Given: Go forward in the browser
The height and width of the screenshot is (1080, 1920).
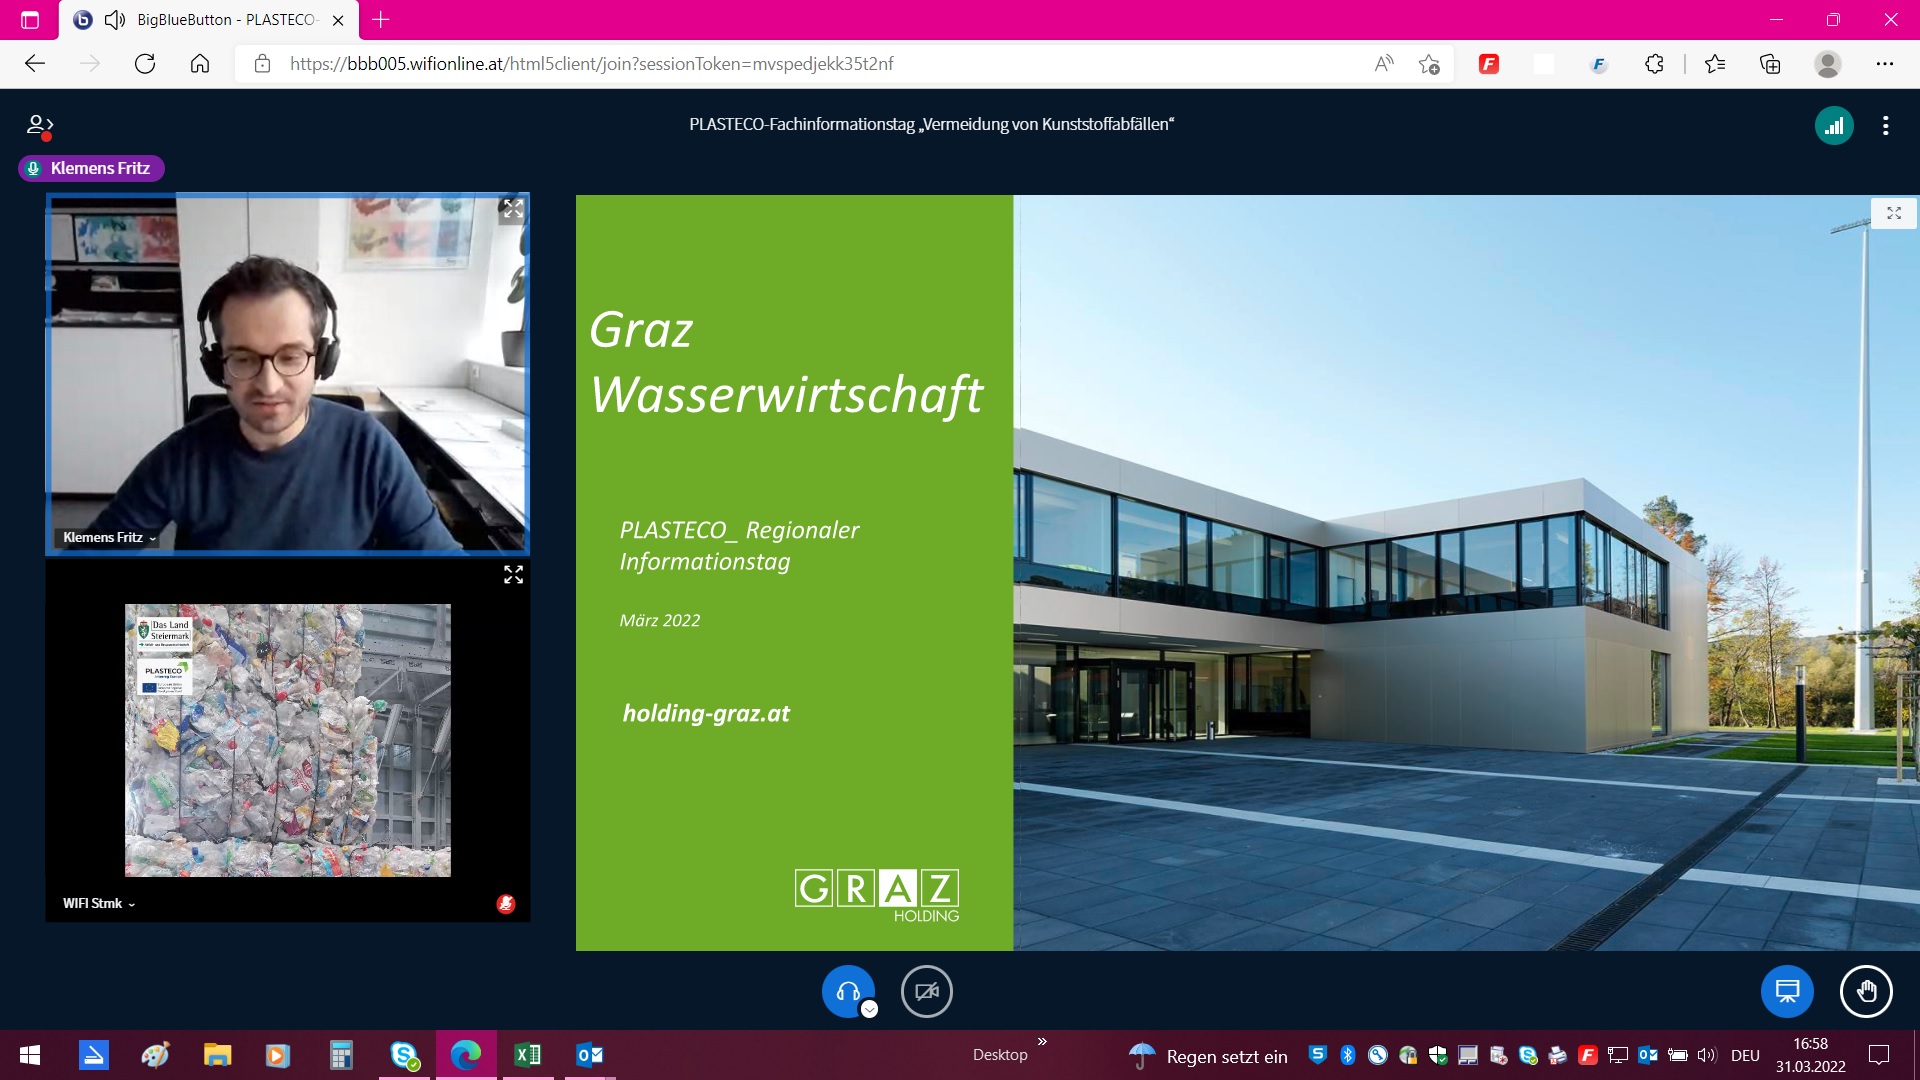Looking at the screenshot, I should coord(90,64).
